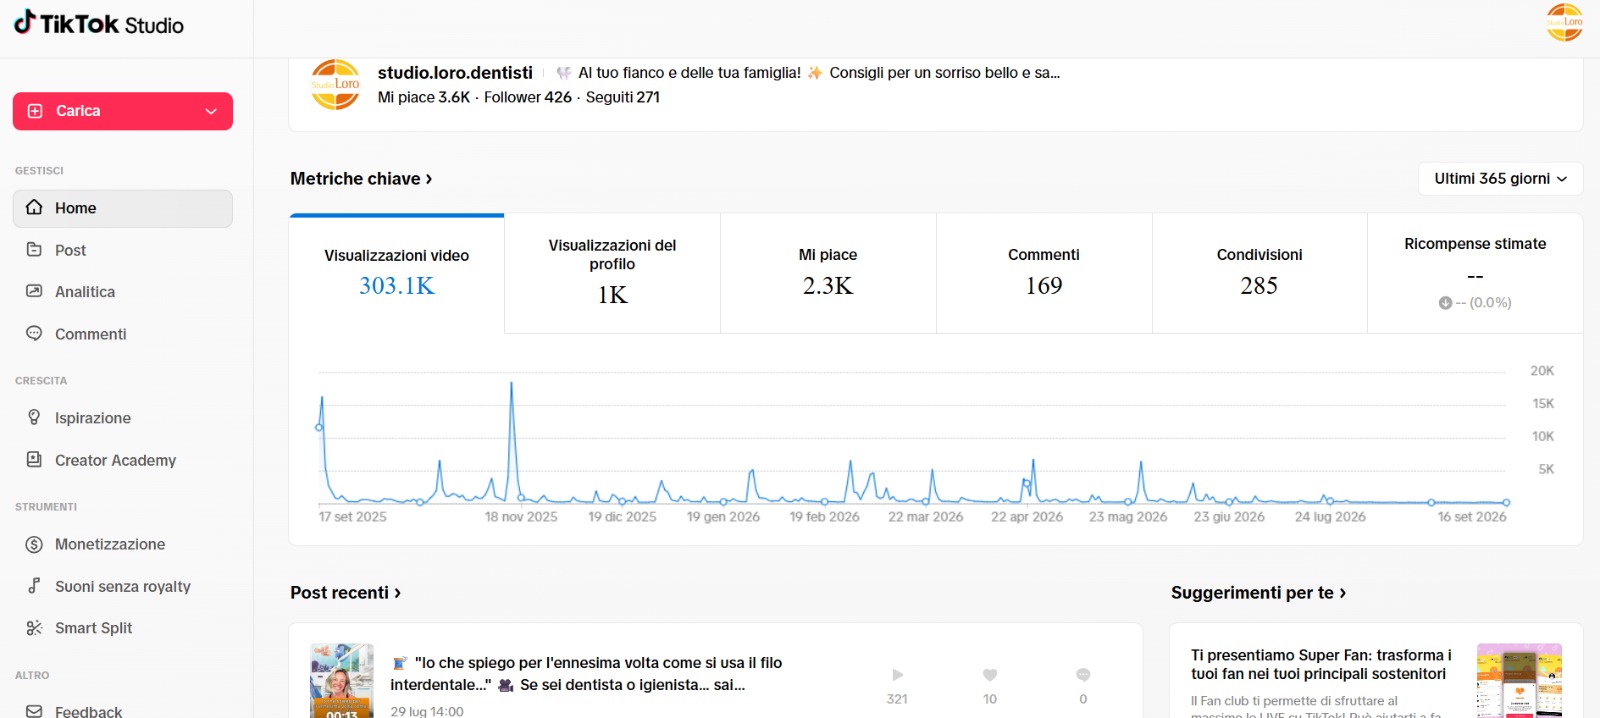Image resolution: width=1600 pixels, height=718 pixels.
Task: Click the studio.loro.dentisti profile picture
Action: pos(335,84)
